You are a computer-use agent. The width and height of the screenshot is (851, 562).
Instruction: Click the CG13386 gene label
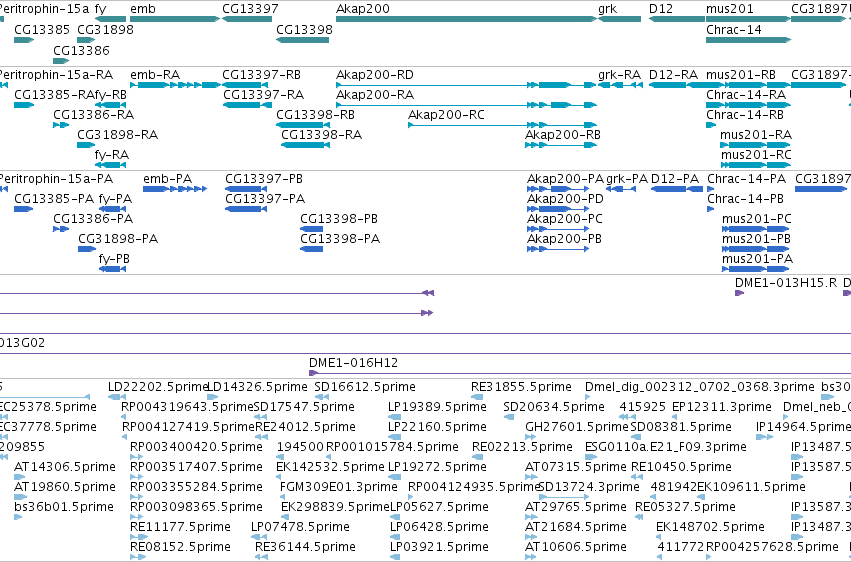[81, 50]
